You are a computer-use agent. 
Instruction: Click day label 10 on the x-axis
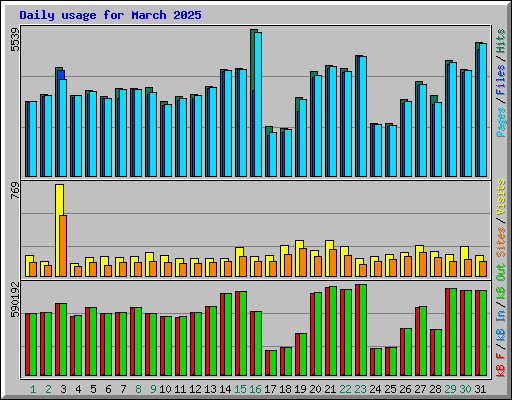[x=165, y=389]
